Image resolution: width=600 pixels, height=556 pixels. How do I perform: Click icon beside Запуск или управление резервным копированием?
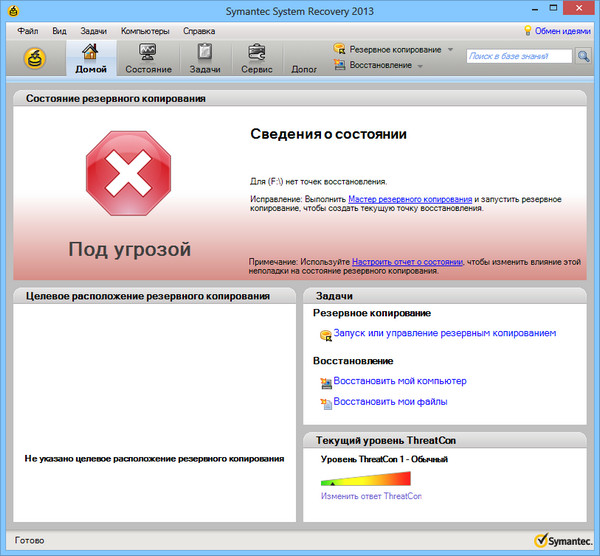coord(326,336)
